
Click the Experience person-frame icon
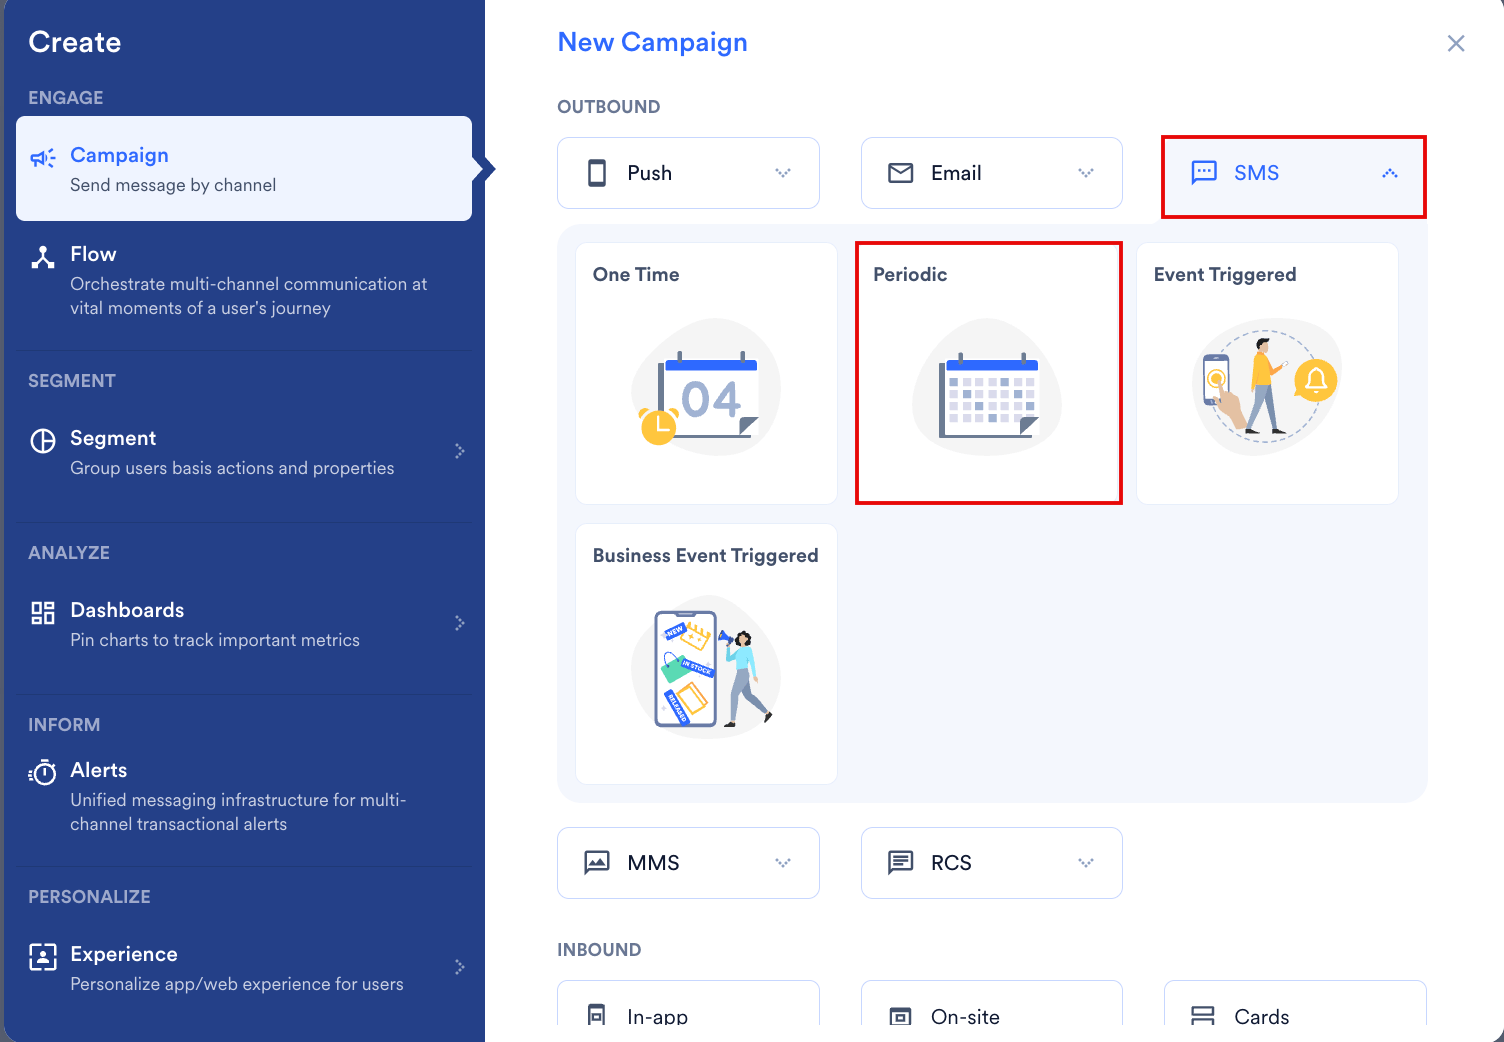pyautogui.click(x=43, y=957)
